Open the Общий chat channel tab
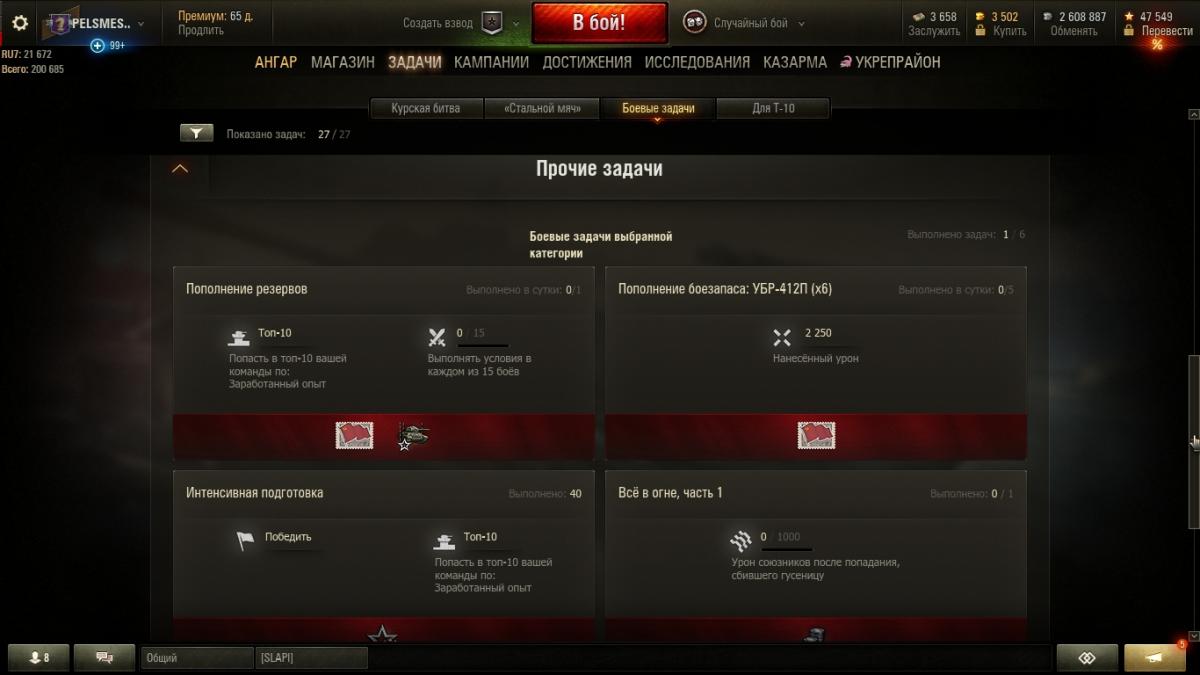The height and width of the screenshot is (675, 1200). tap(197, 658)
